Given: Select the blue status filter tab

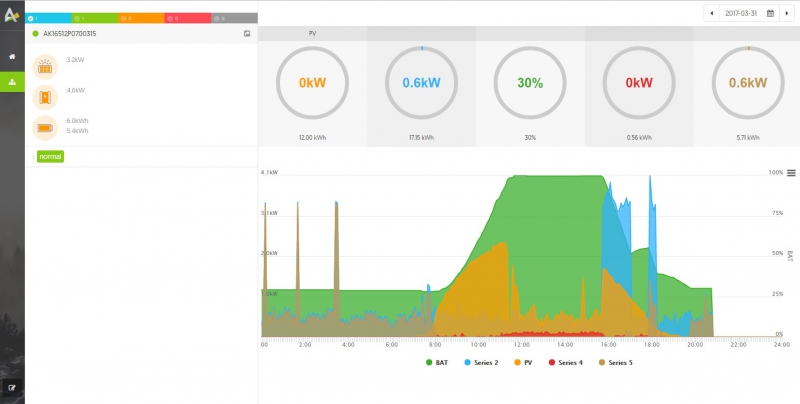Looking at the screenshot, I should (x=48, y=18).
